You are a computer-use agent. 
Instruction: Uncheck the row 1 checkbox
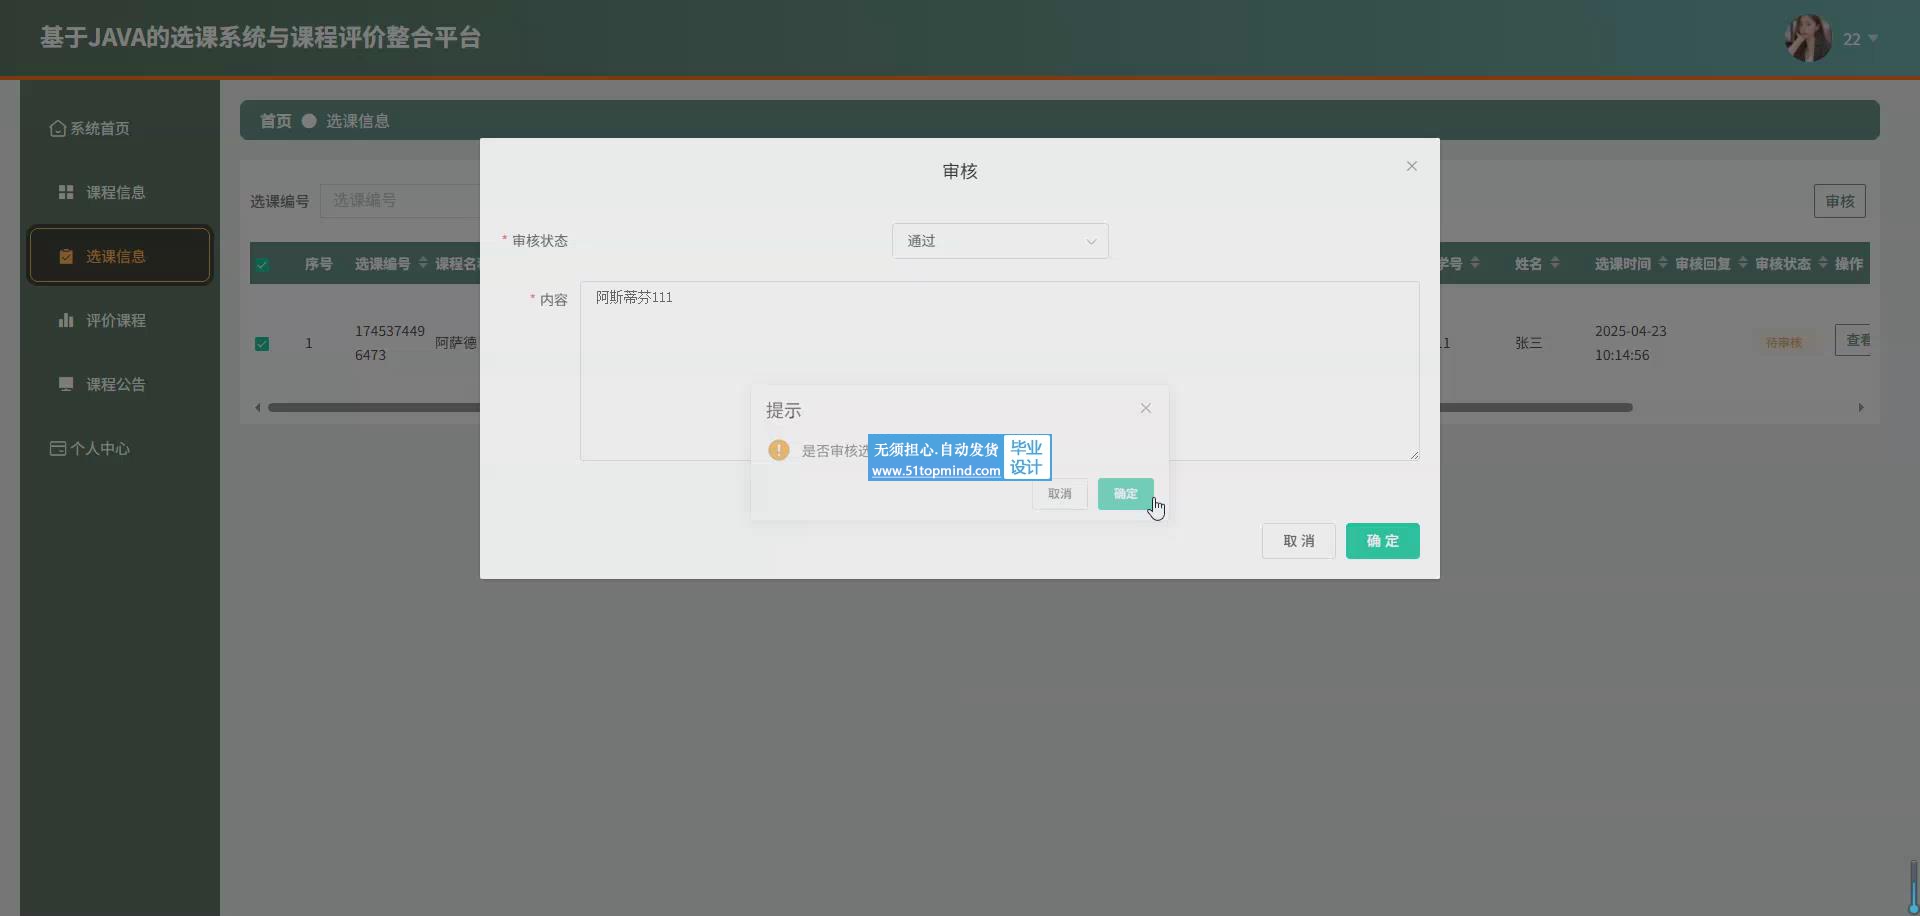tap(262, 344)
